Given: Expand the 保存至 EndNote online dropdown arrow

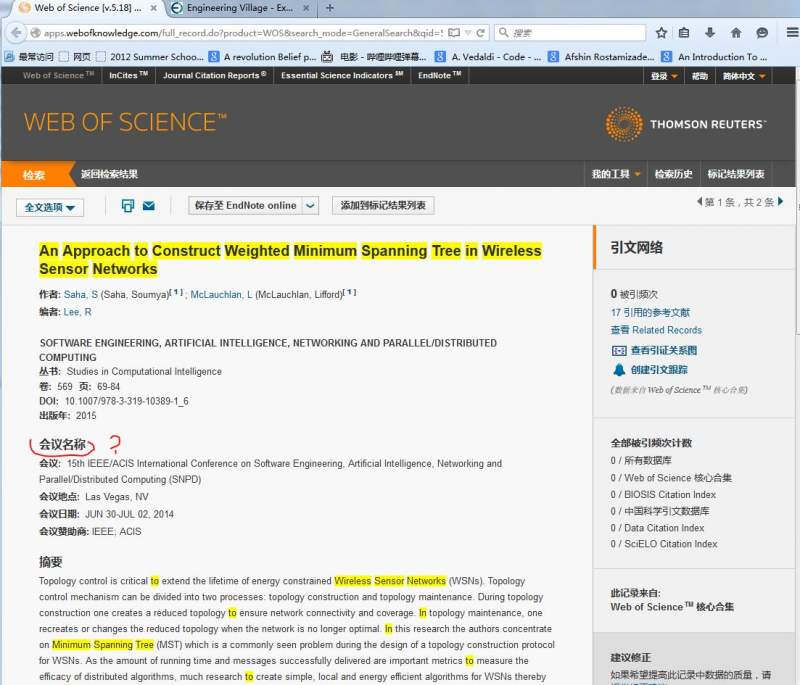Looking at the screenshot, I should coord(310,206).
